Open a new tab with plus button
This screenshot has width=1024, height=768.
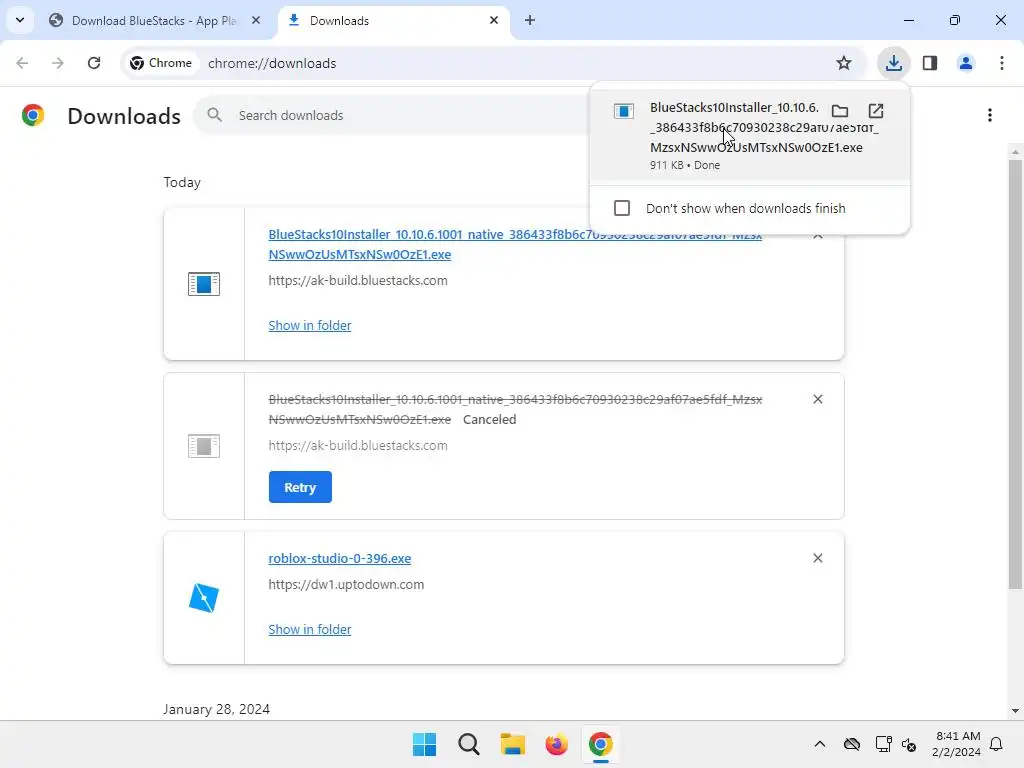[x=530, y=21]
